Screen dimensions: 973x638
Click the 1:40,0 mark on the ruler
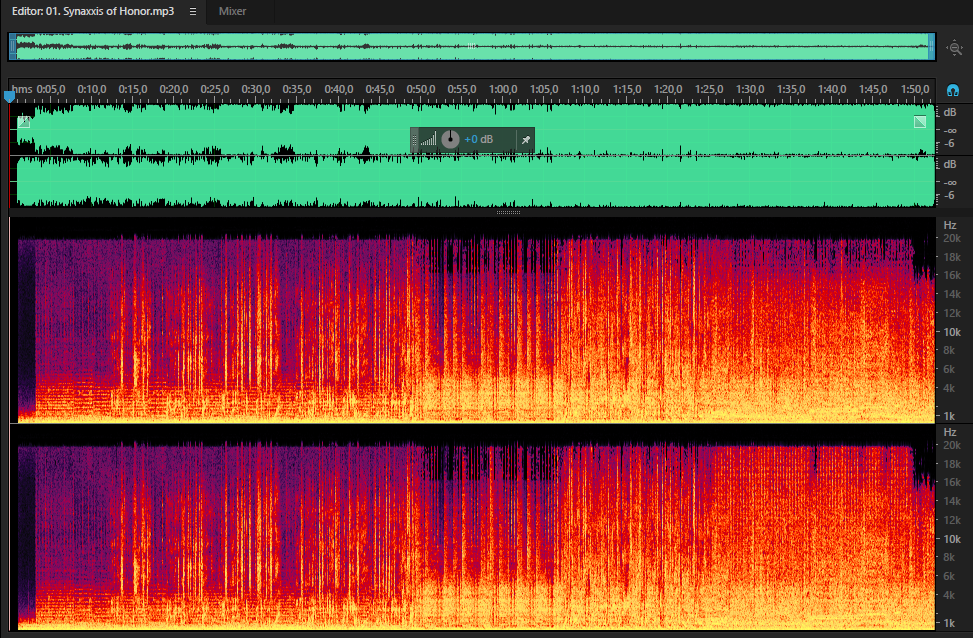point(832,89)
